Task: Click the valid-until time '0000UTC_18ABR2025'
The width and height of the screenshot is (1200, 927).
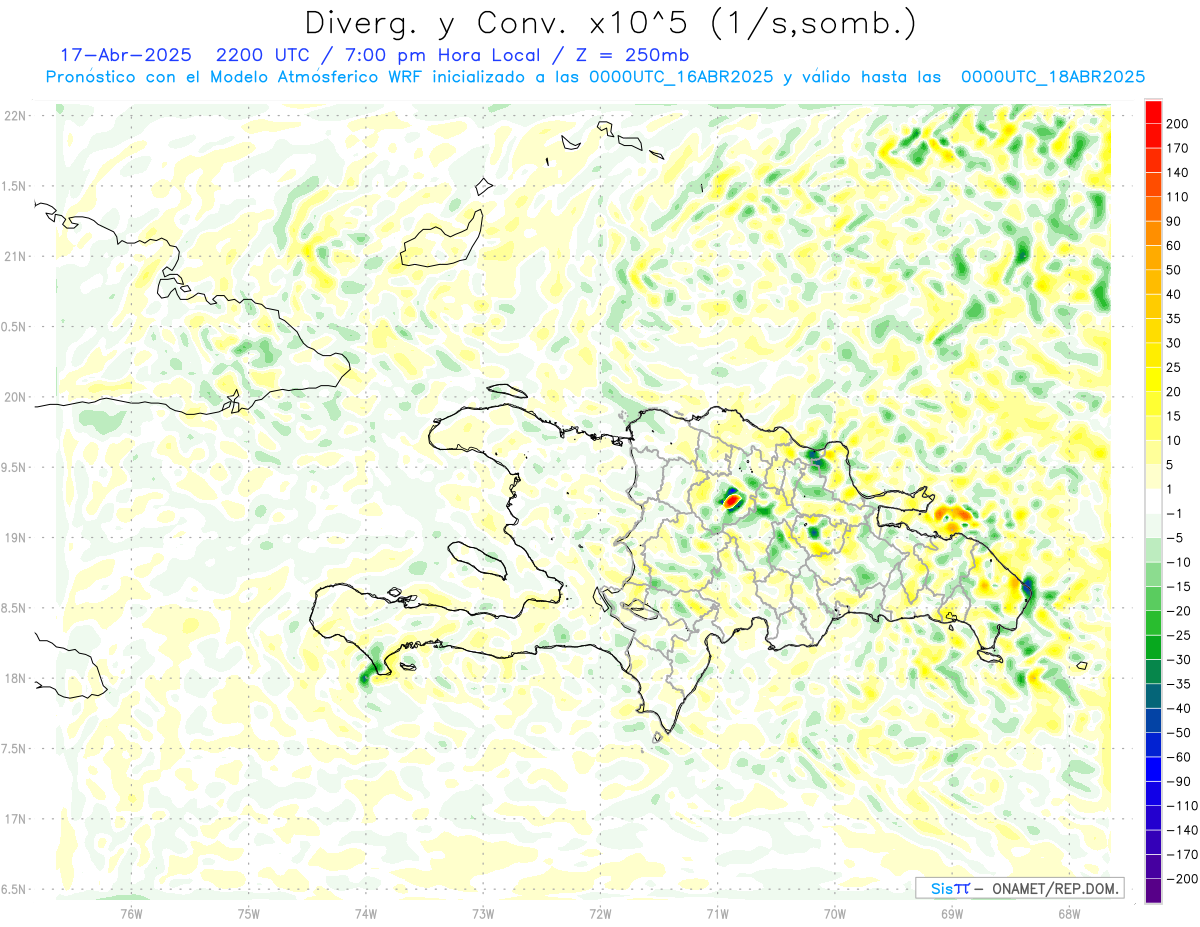Action: pyautogui.click(x=1053, y=77)
